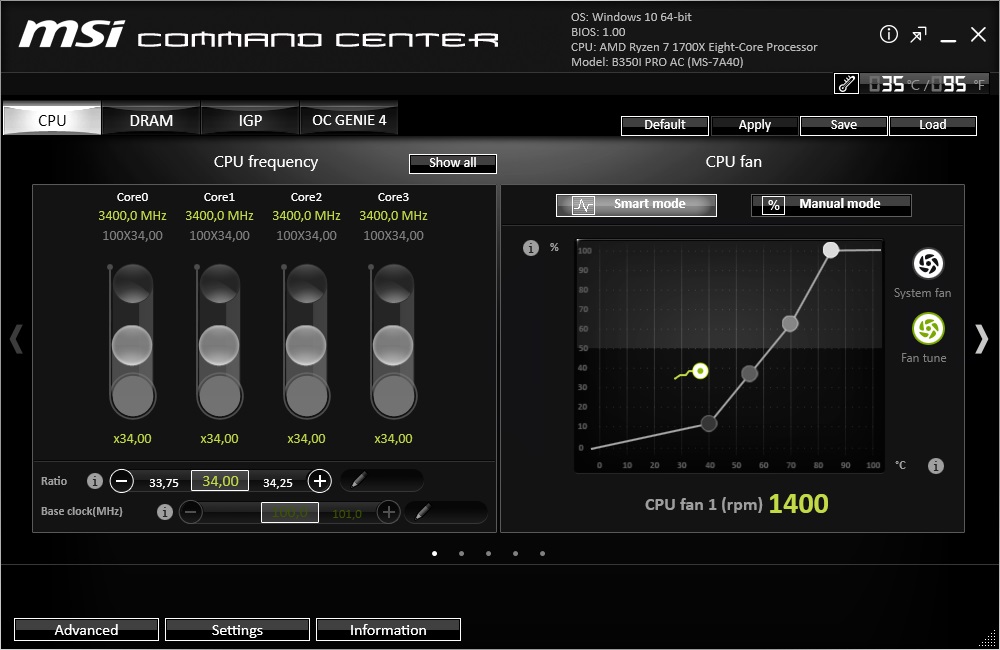Click the Save profile button
1000x650 pixels.
tap(843, 125)
